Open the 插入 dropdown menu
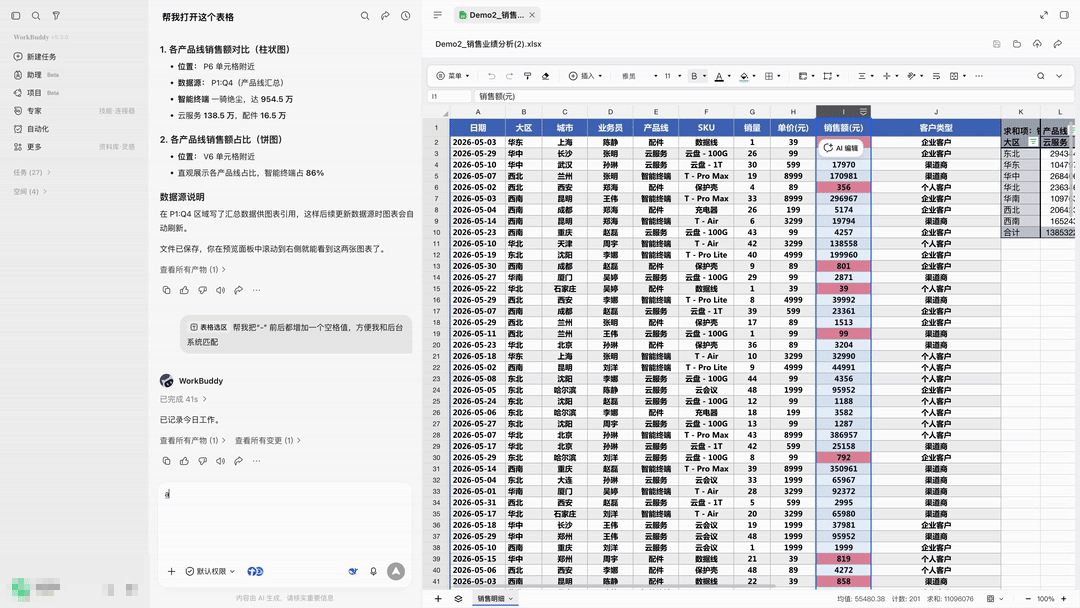 [x=585, y=76]
